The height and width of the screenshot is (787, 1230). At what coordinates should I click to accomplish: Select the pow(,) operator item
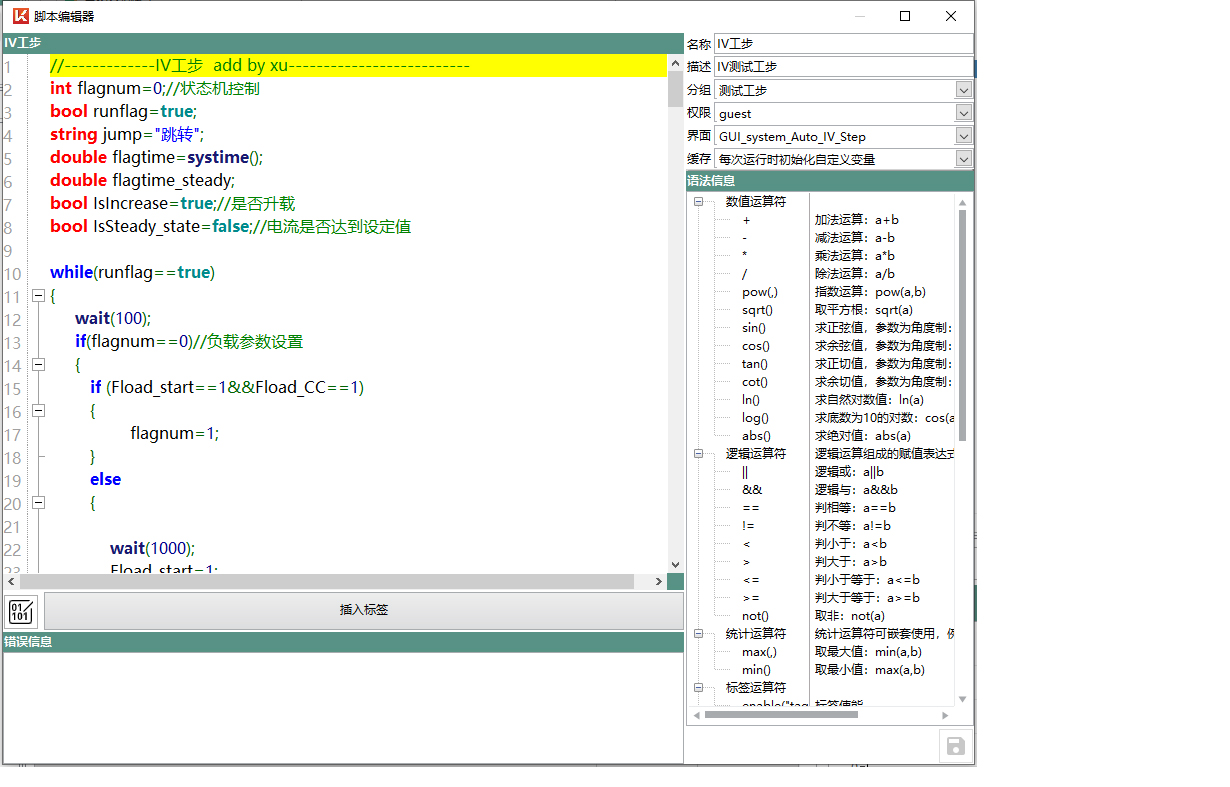759,292
